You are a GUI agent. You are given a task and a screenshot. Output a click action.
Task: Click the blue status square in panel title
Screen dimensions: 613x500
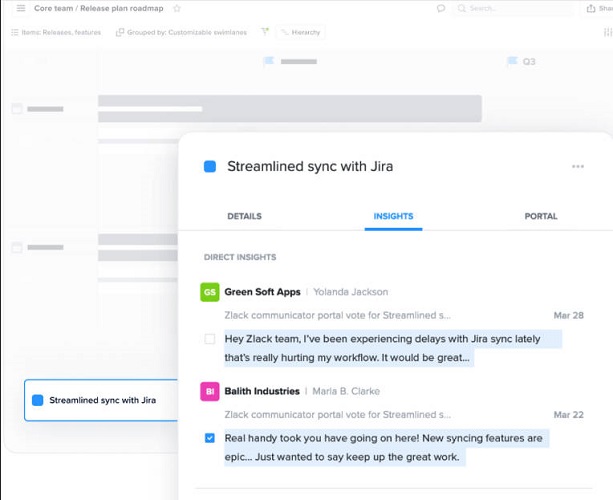pyautogui.click(x=210, y=167)
